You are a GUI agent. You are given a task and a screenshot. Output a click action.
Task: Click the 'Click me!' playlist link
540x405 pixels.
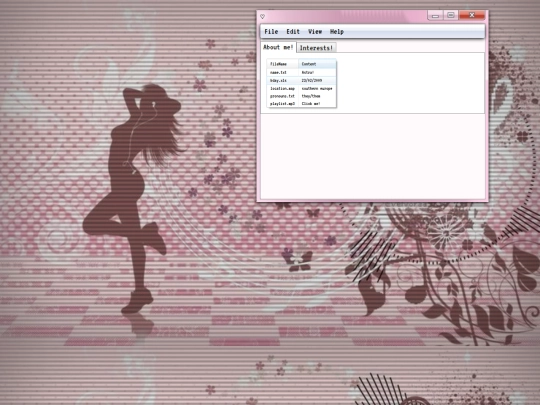(x=311, y=104)
